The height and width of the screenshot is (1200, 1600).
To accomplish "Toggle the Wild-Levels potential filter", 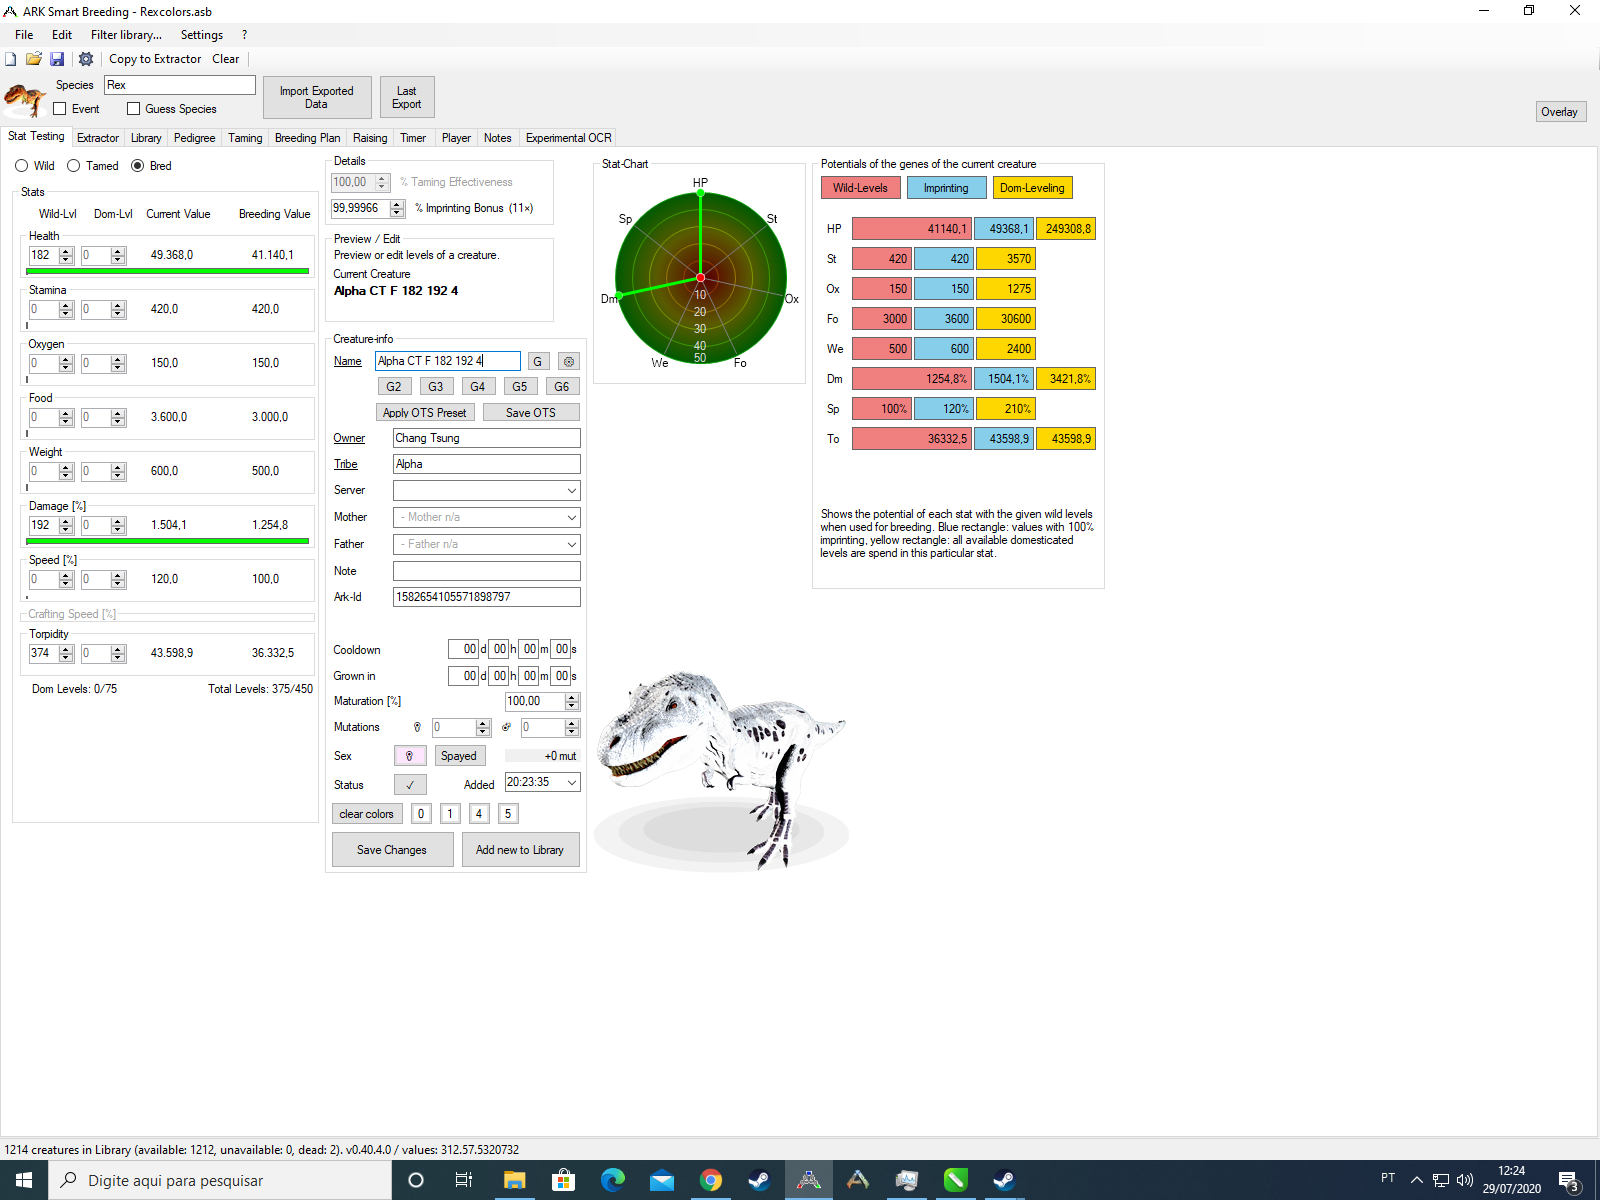I will pyautogui.click(x=860, y=188).
